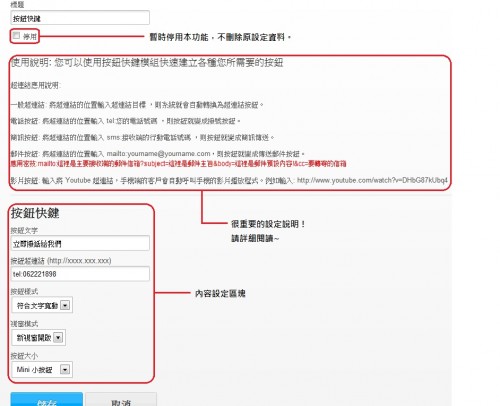The width and height of the screenshot is (500, 406).
Task: Click the arrow on the 按鈕樣式 combo box
Action: coord(65,305)
